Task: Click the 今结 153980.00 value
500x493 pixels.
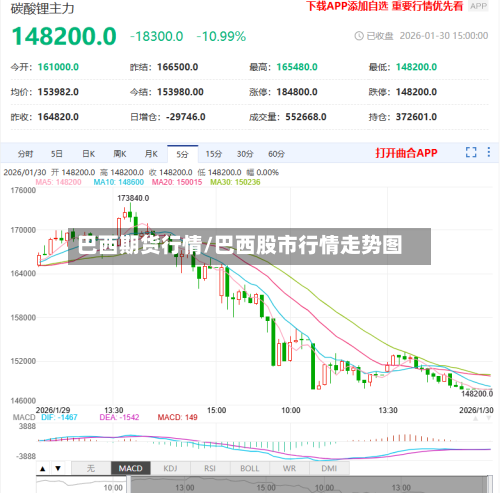Action: click(x=180, y=92)
